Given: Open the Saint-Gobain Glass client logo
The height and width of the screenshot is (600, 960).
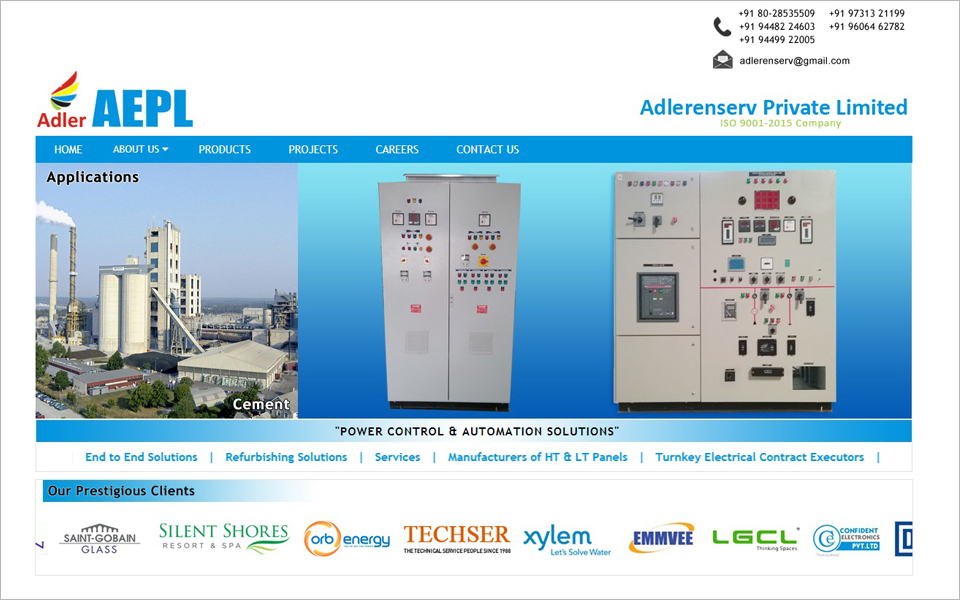Looking at the screenshot, I should click(99, 539).
